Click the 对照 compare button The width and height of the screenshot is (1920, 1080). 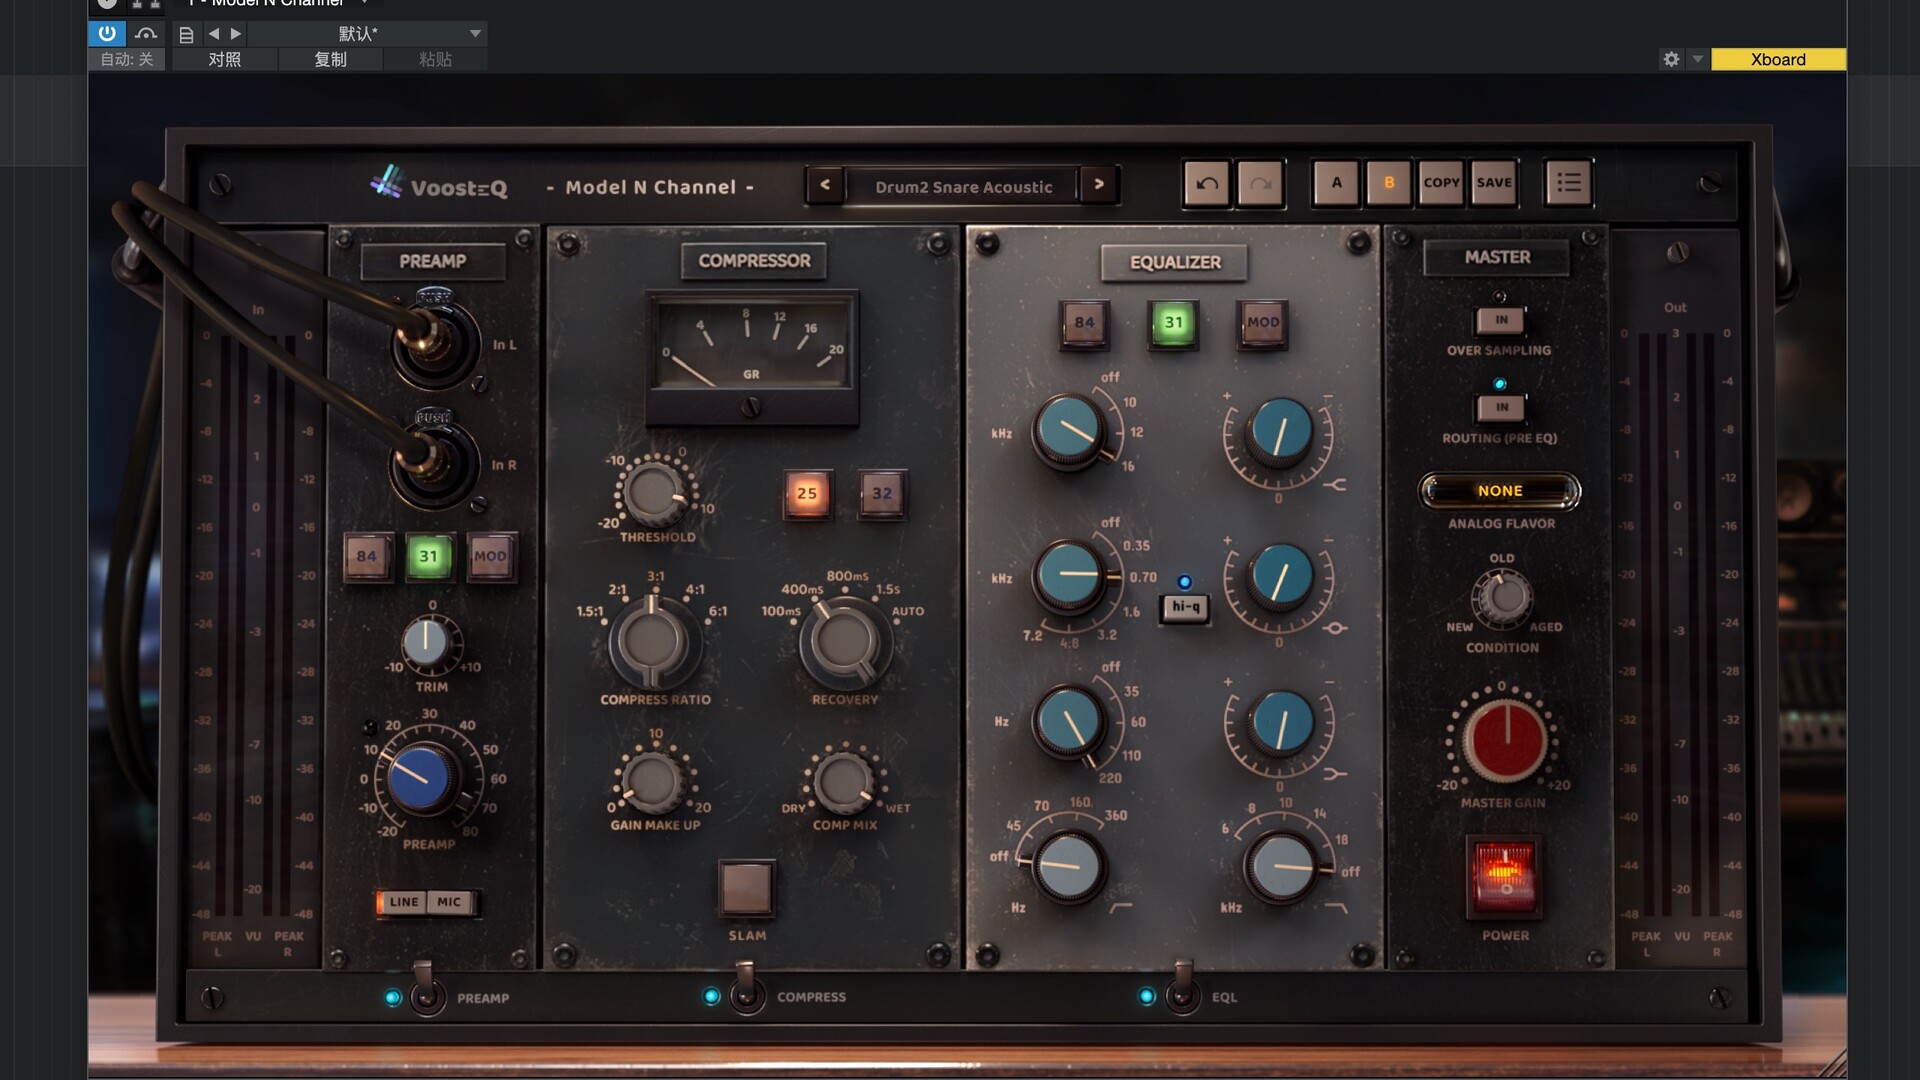pos(225,59)
